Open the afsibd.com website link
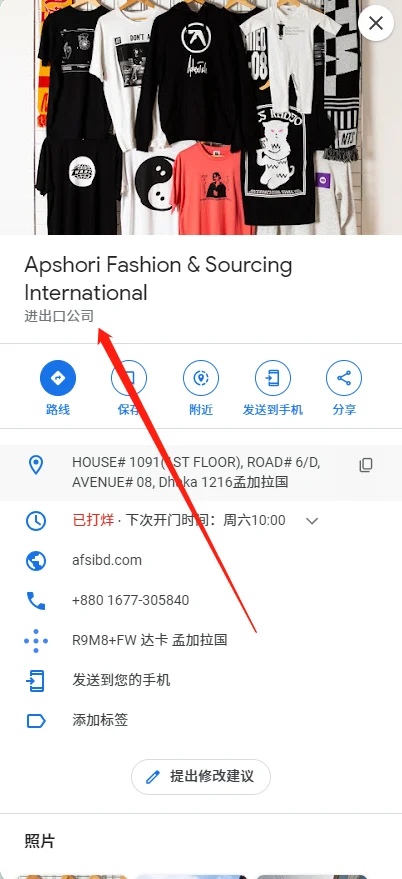Screen dimensions: 402x879 [107, 560]
